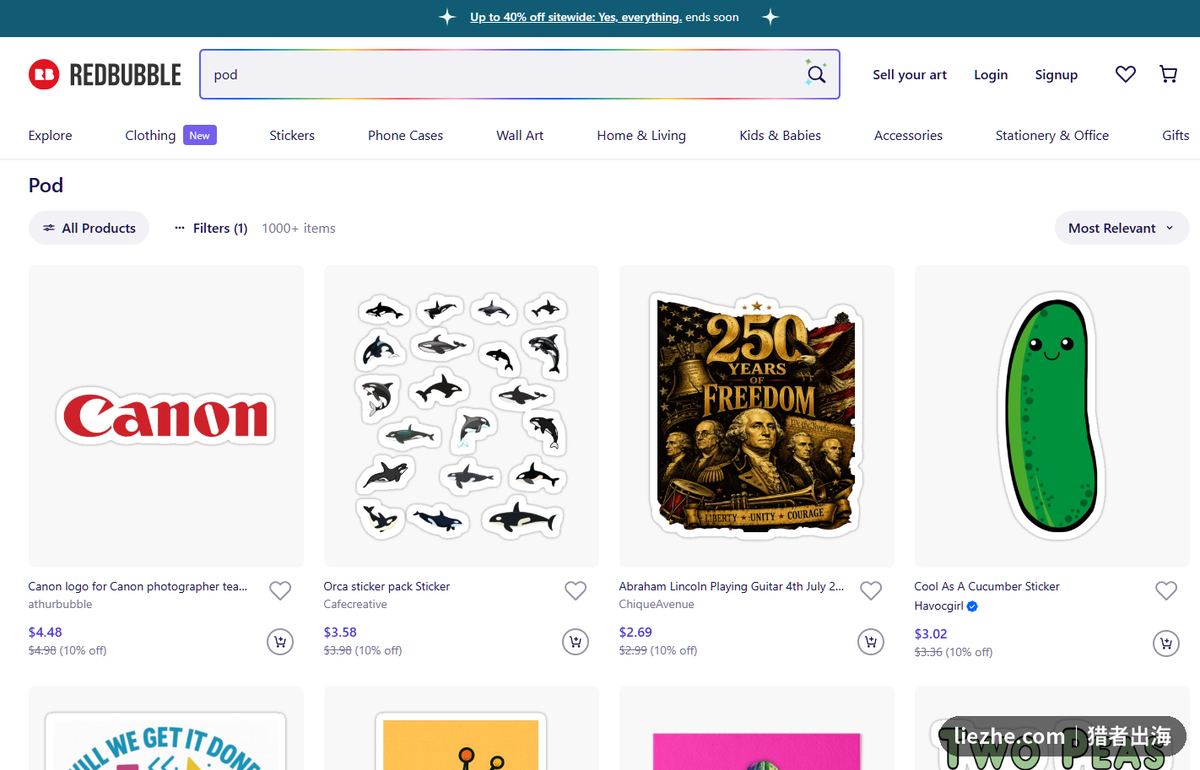1200x770 pixels.
Task: Open the Kids & Babies menu
Action: (x=780, y=135)
